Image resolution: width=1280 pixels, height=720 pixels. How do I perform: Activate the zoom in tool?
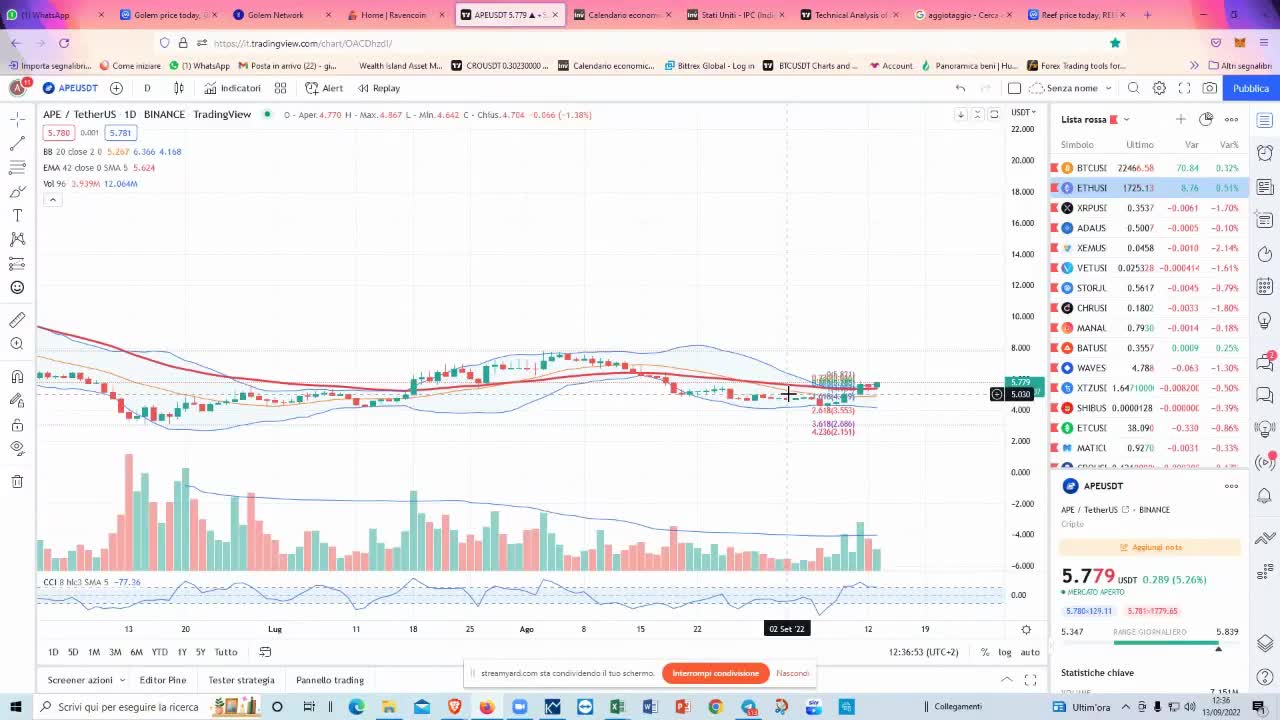coord(17,344)
